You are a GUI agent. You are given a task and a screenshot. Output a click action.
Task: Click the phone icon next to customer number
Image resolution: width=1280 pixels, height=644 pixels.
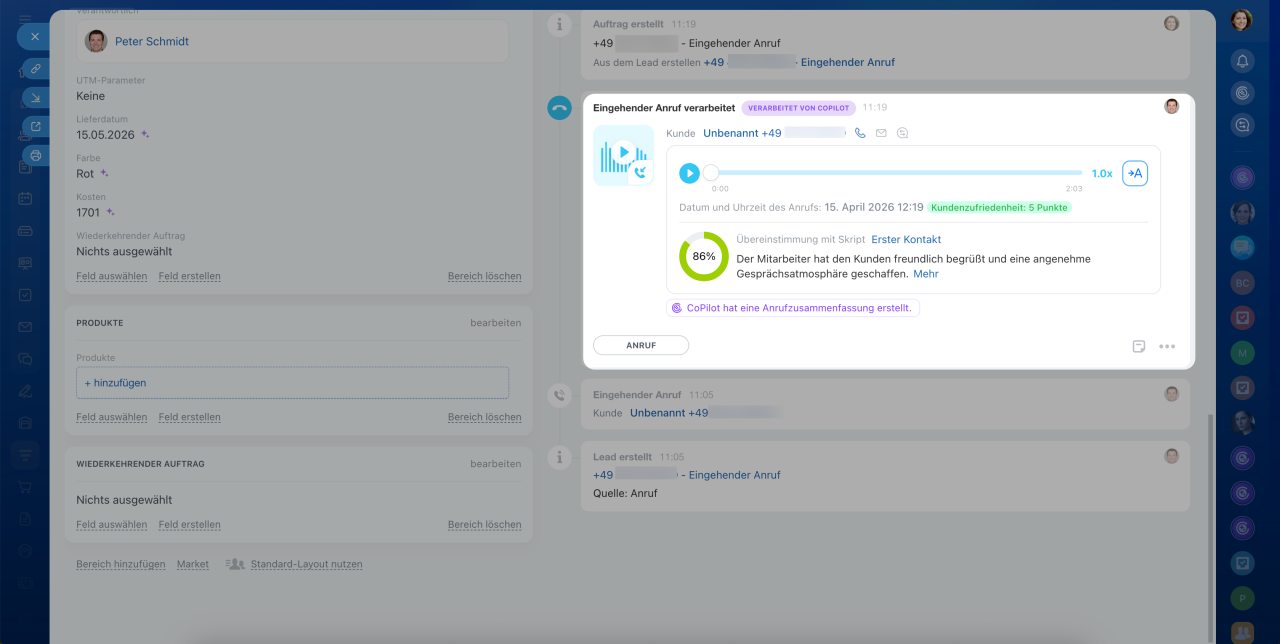pos(859,133)
